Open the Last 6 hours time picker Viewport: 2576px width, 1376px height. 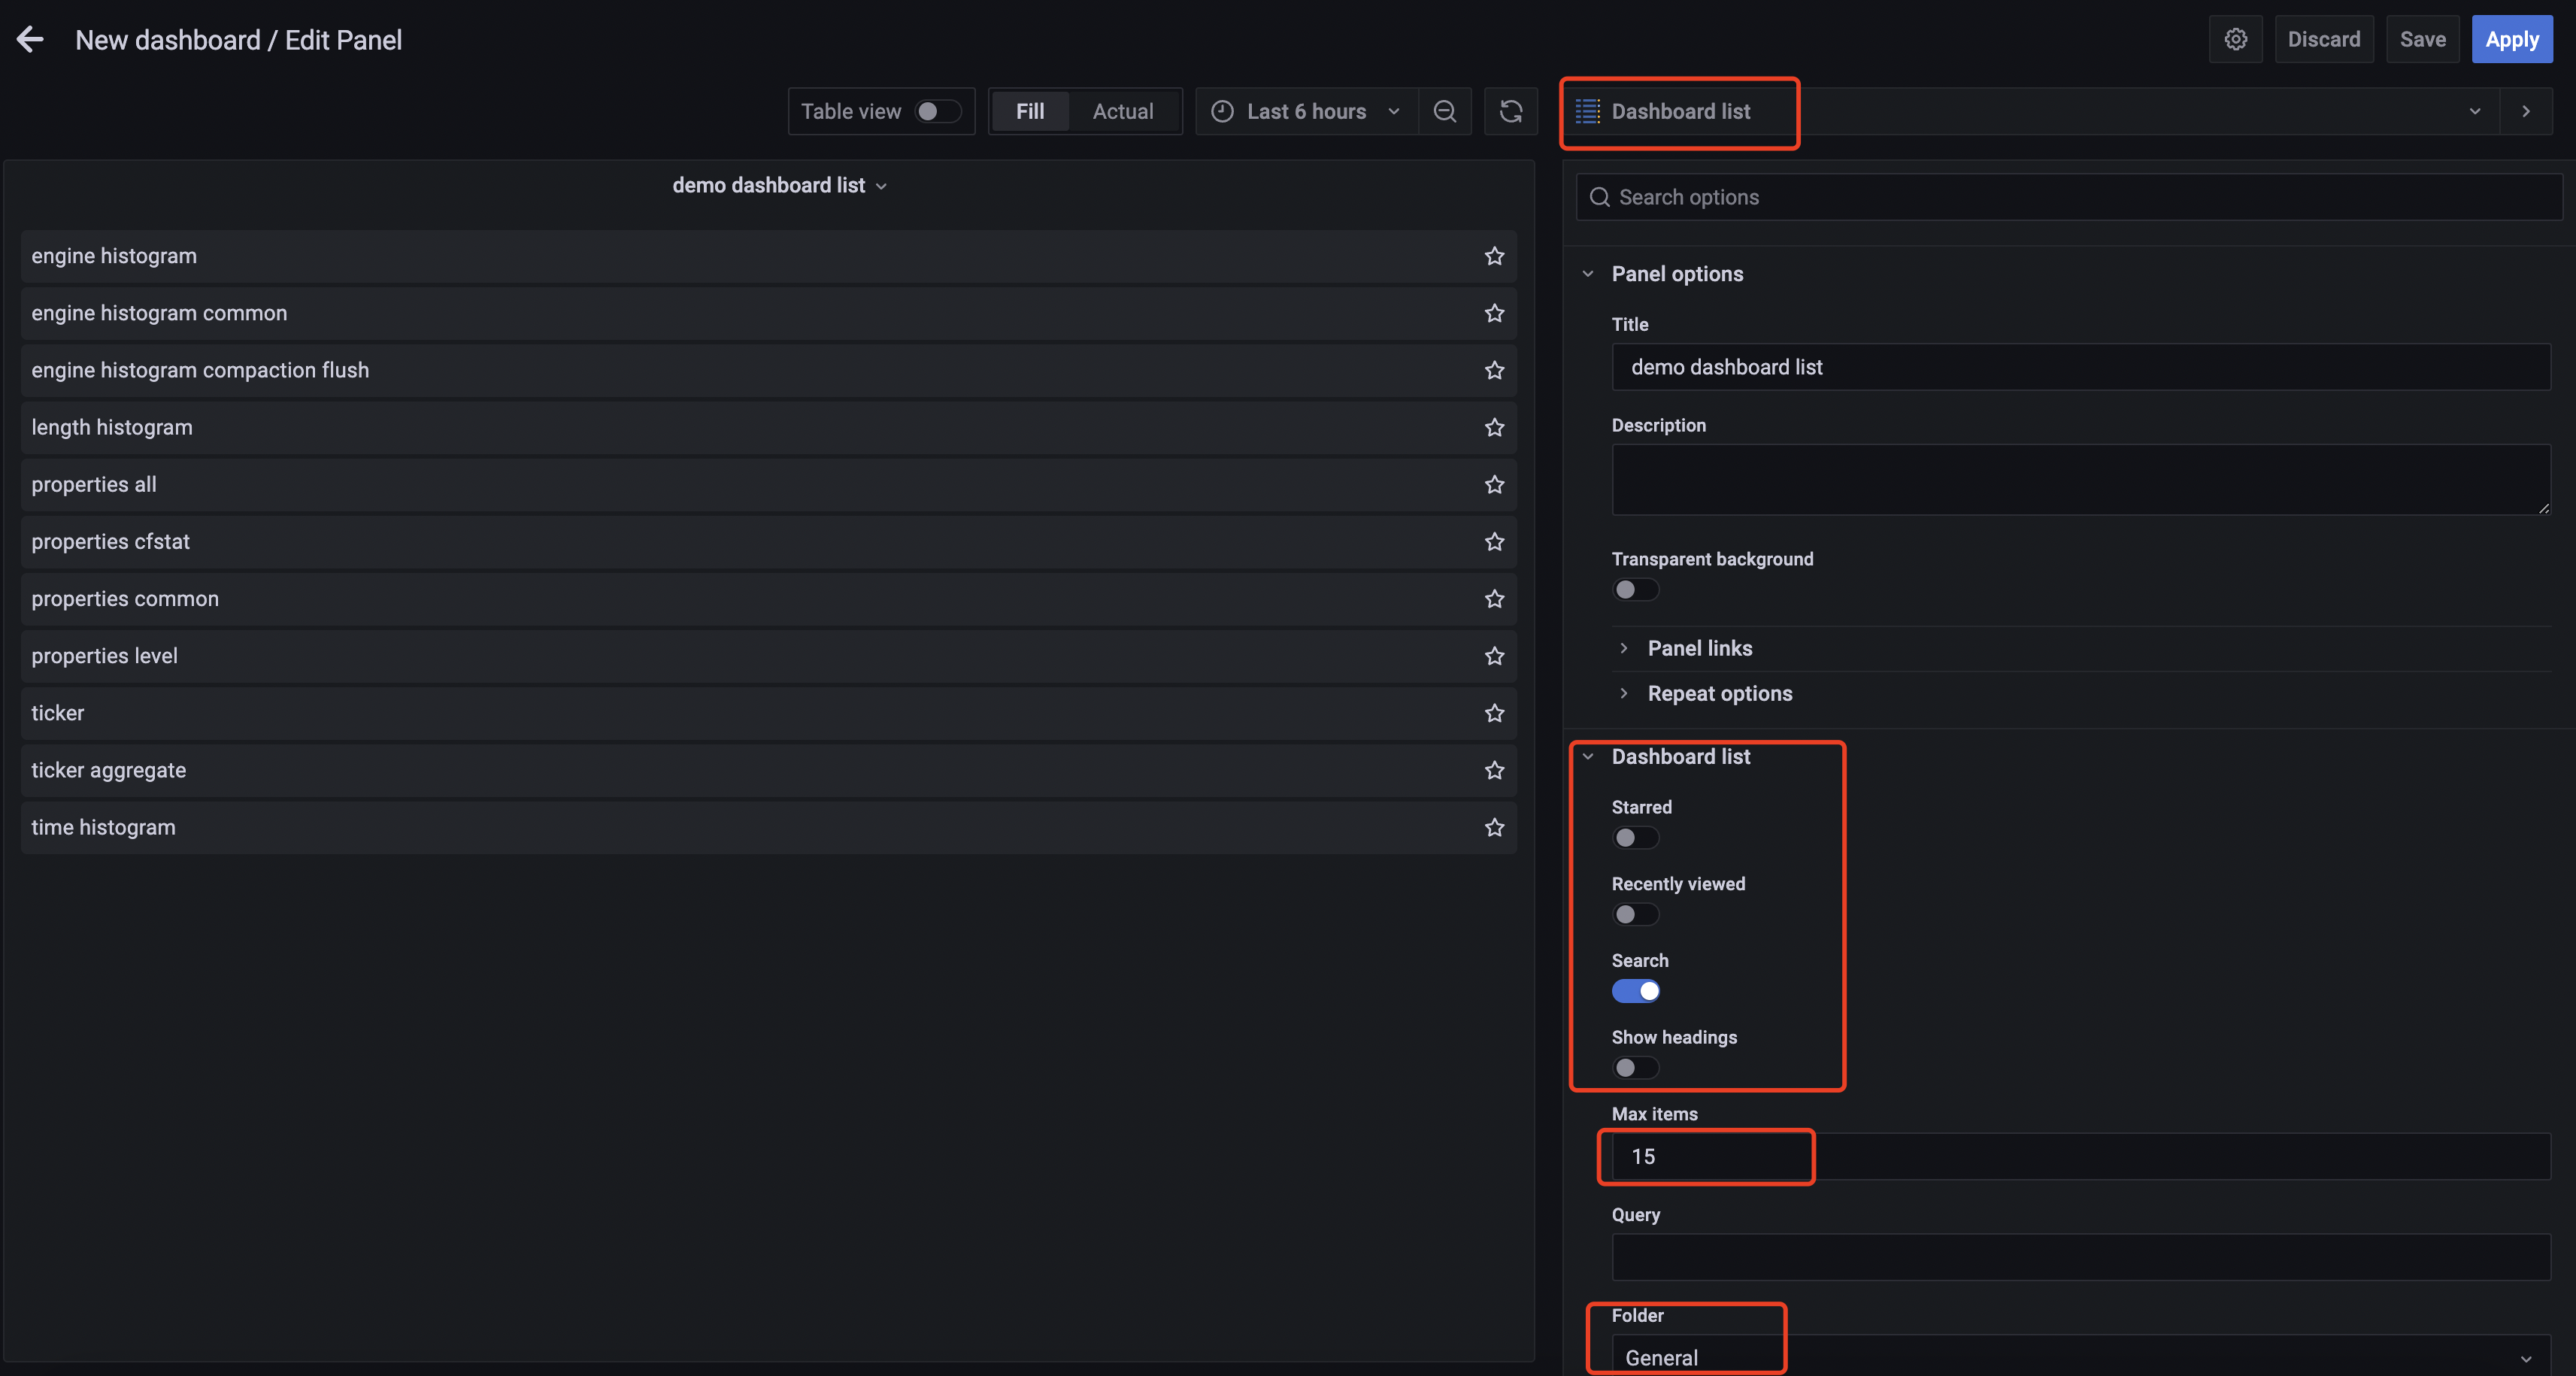click(x=1305, y=111)
